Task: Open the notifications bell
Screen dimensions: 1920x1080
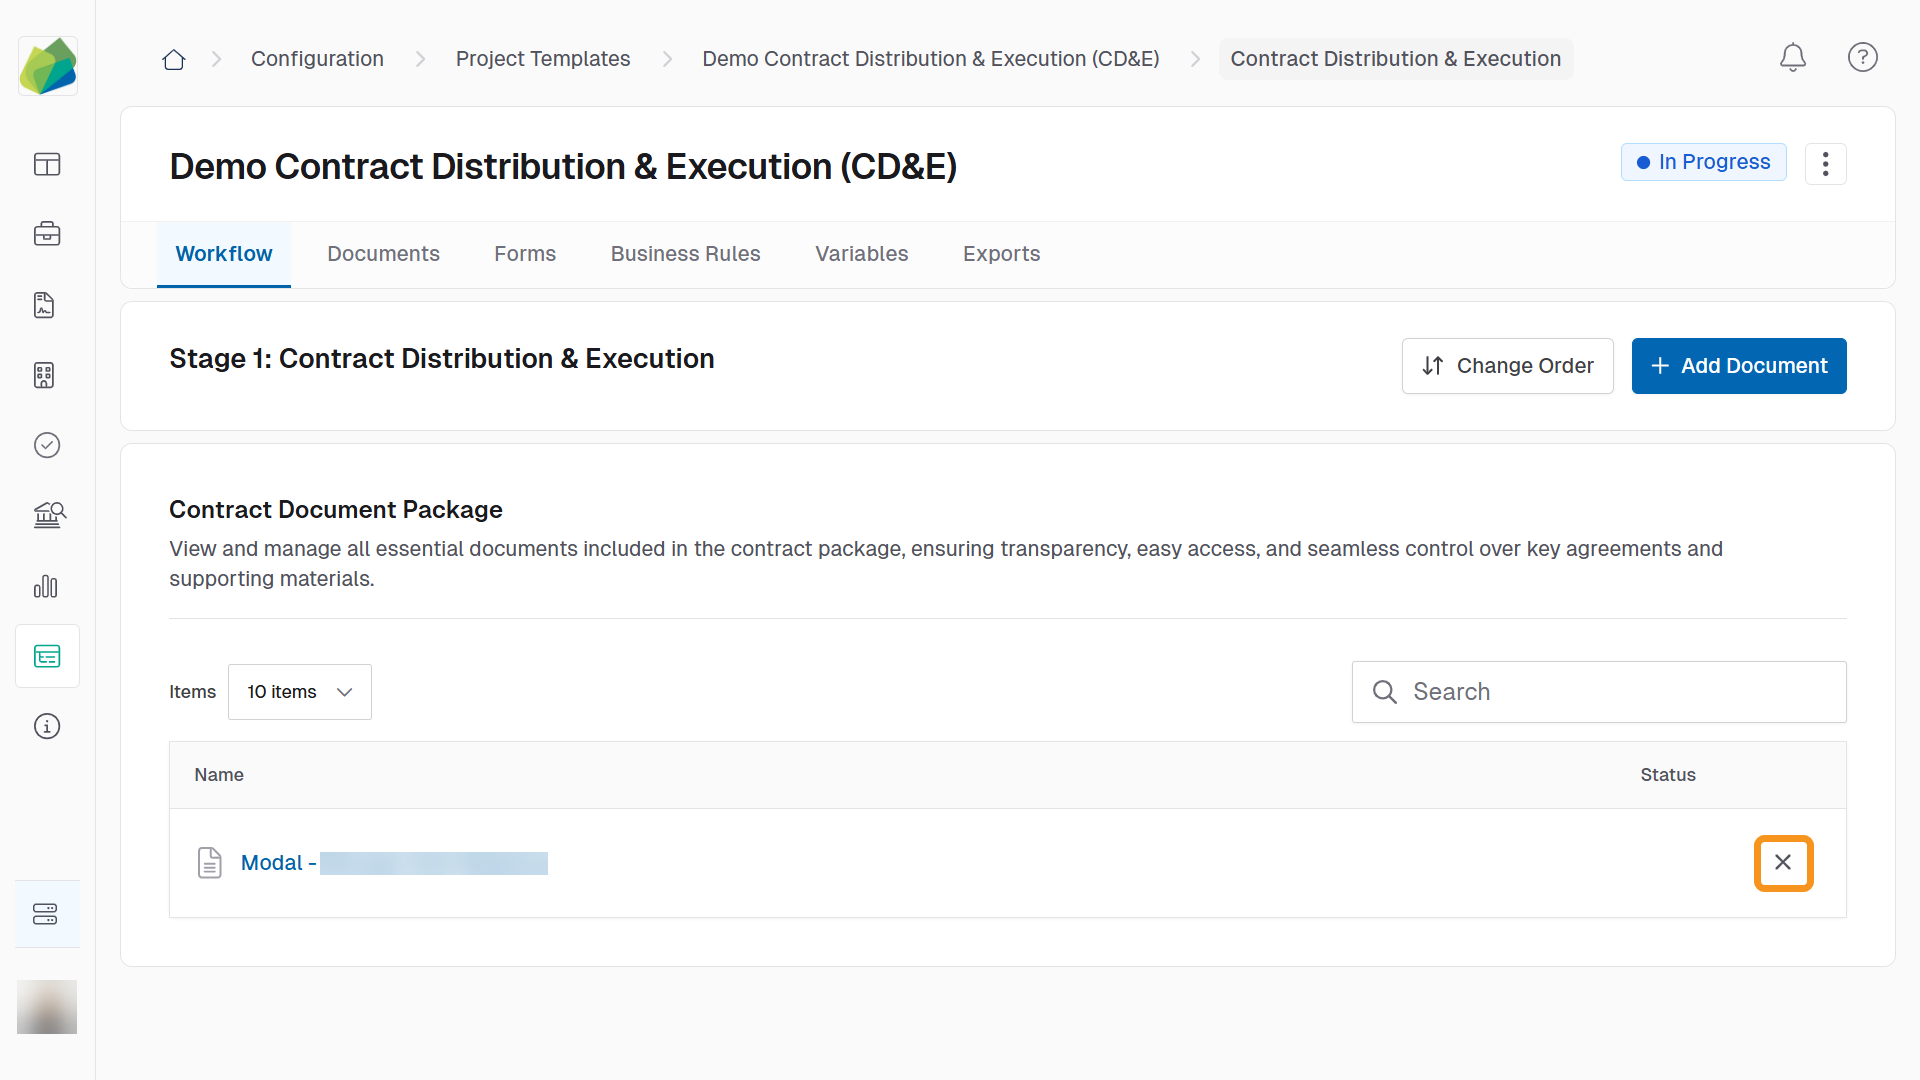Action: pos(1793,58)
